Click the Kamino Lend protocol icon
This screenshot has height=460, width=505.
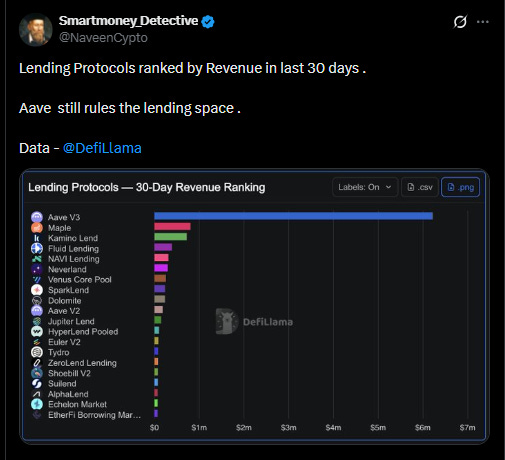tap(37, 238)
